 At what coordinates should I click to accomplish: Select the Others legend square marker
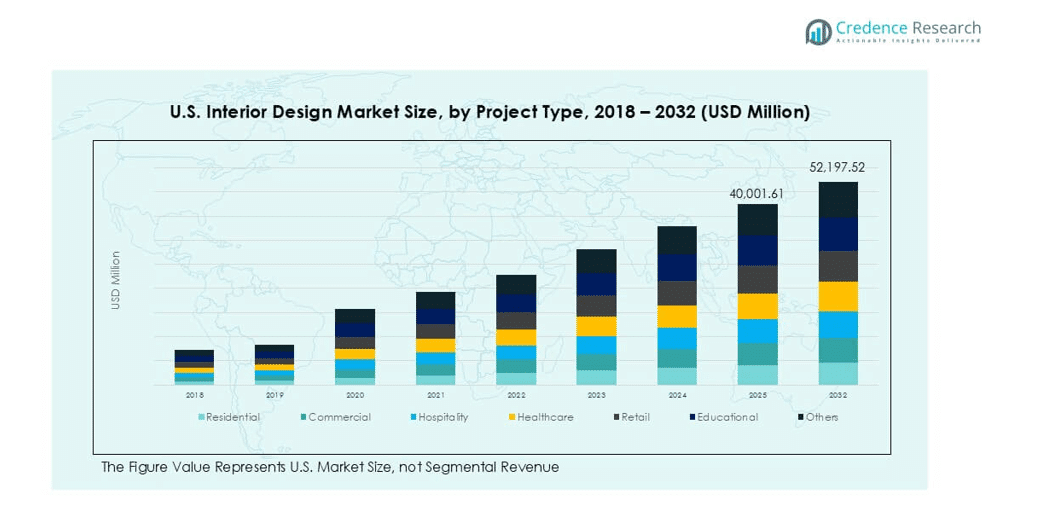(x=800, y=417)
